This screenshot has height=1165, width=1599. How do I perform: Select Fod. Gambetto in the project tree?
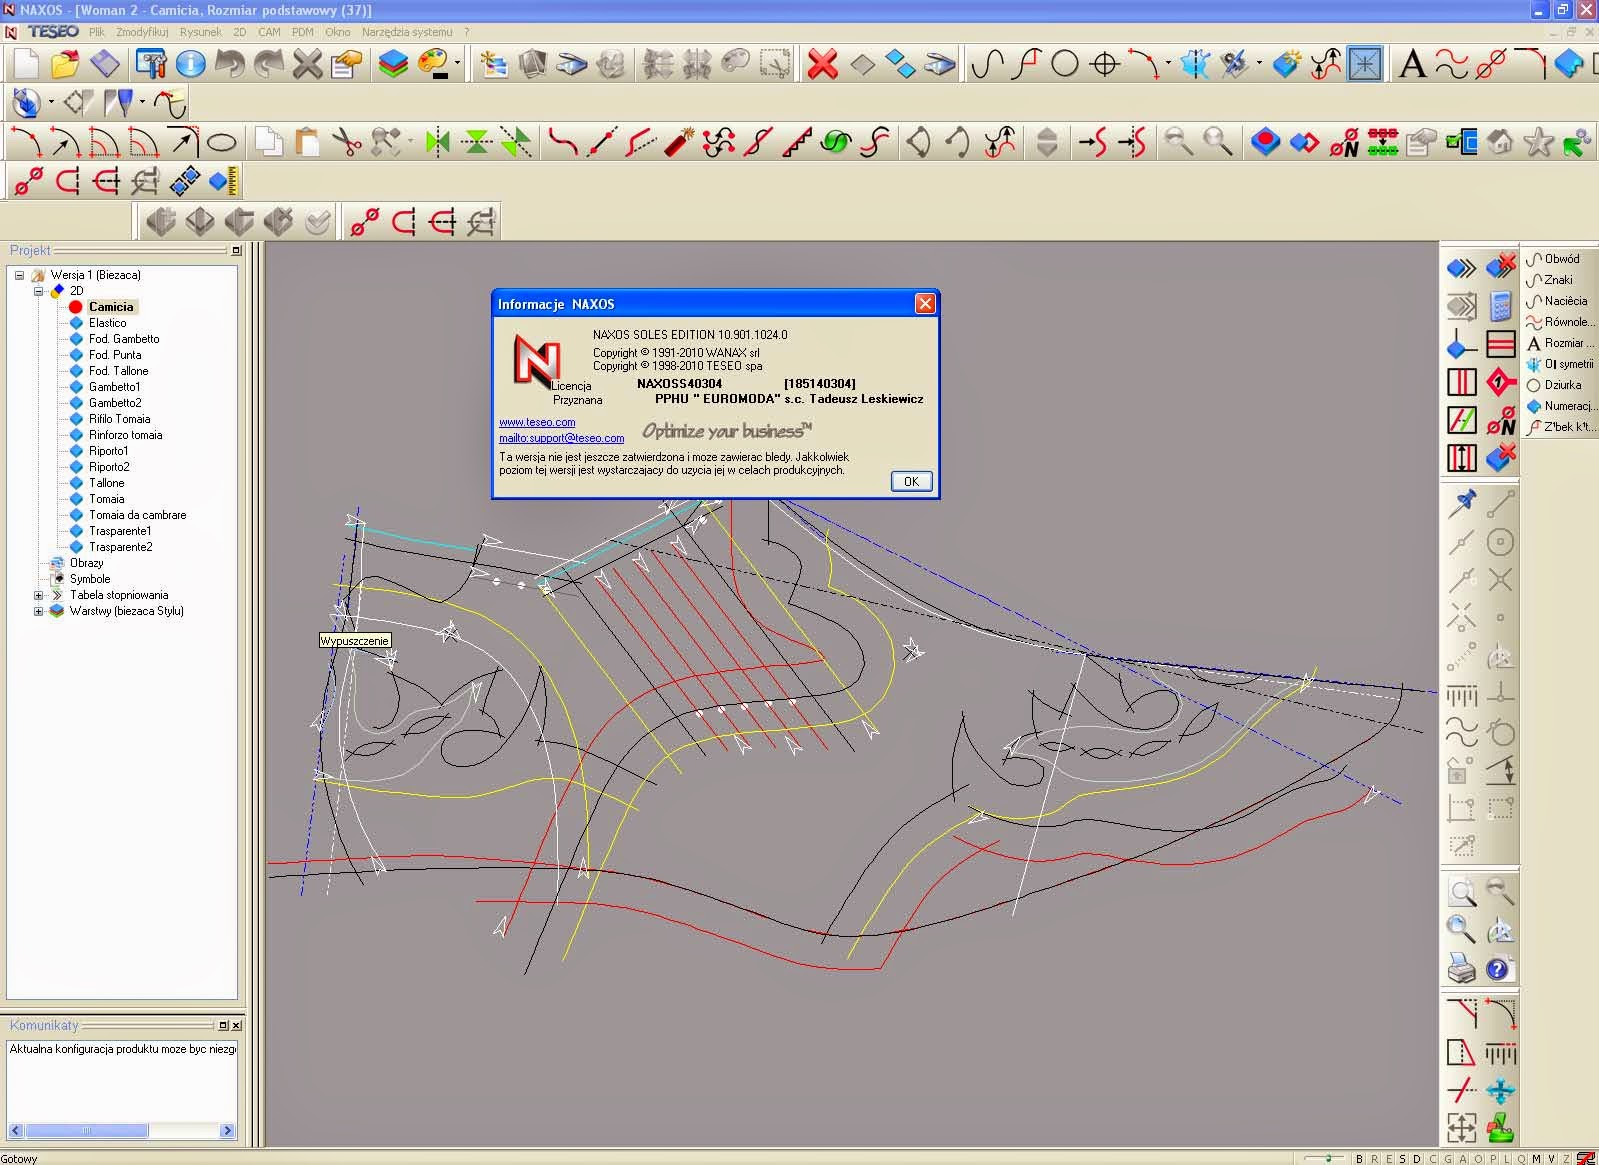124,339
